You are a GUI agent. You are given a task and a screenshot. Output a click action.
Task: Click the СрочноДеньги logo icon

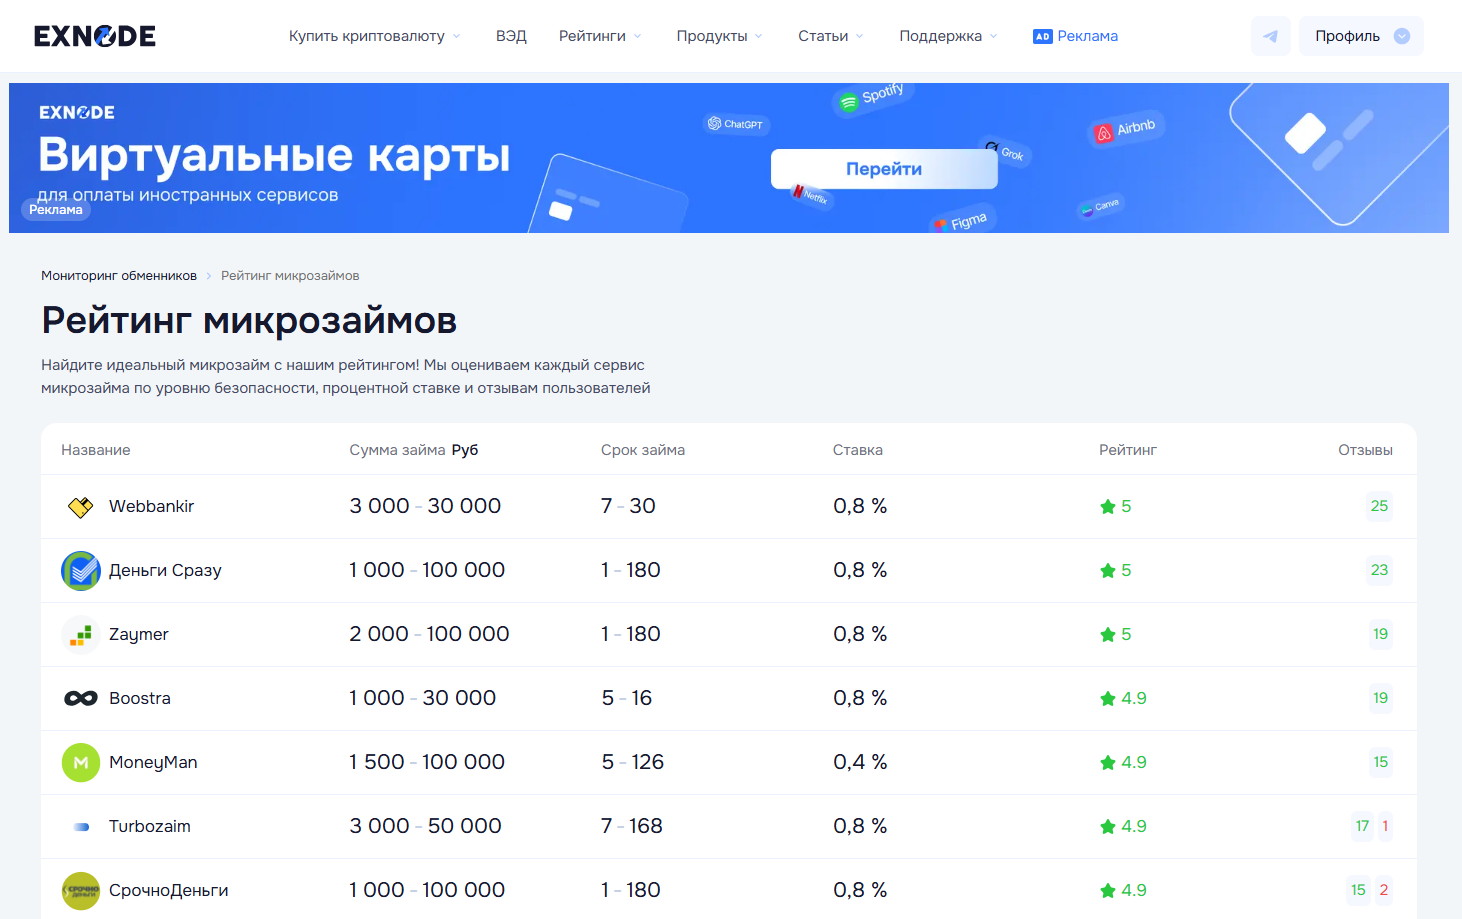click(x=80, y=891)
